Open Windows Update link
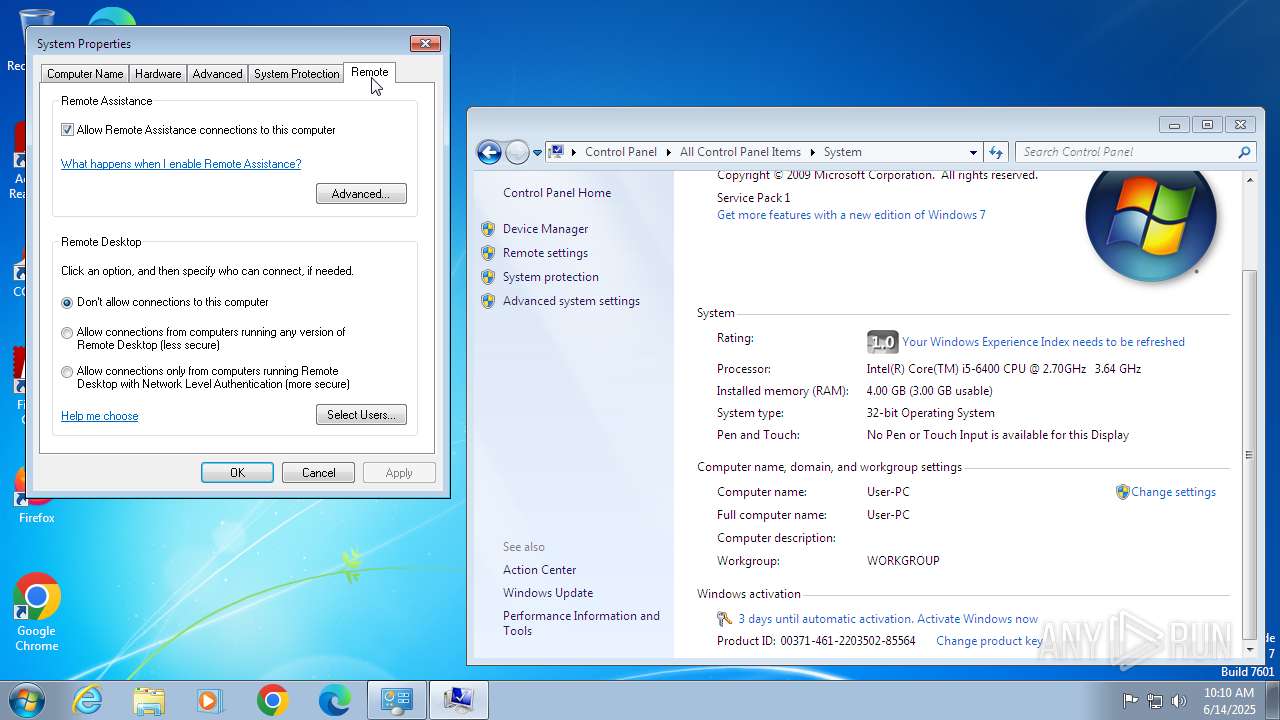This screenshot has height=720, width=1280. 548,593
